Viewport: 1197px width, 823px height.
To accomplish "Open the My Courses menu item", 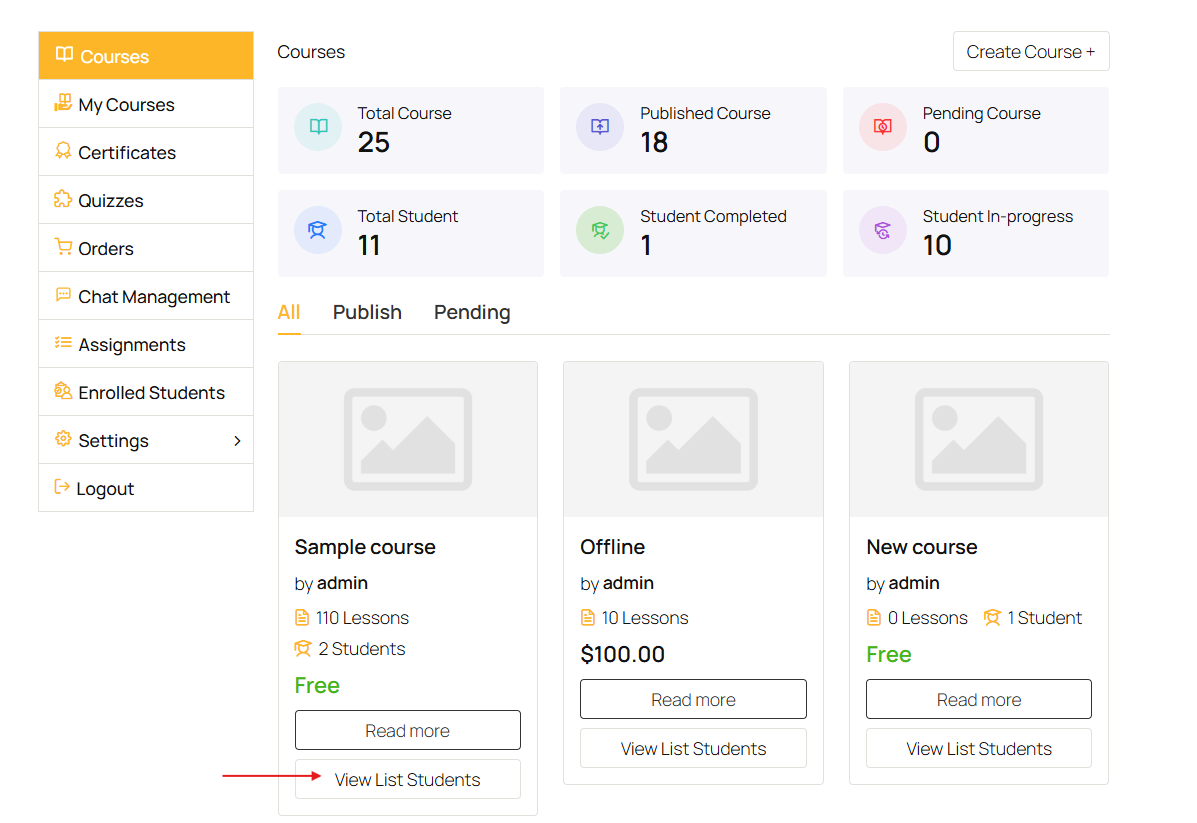I will [126, 103].
